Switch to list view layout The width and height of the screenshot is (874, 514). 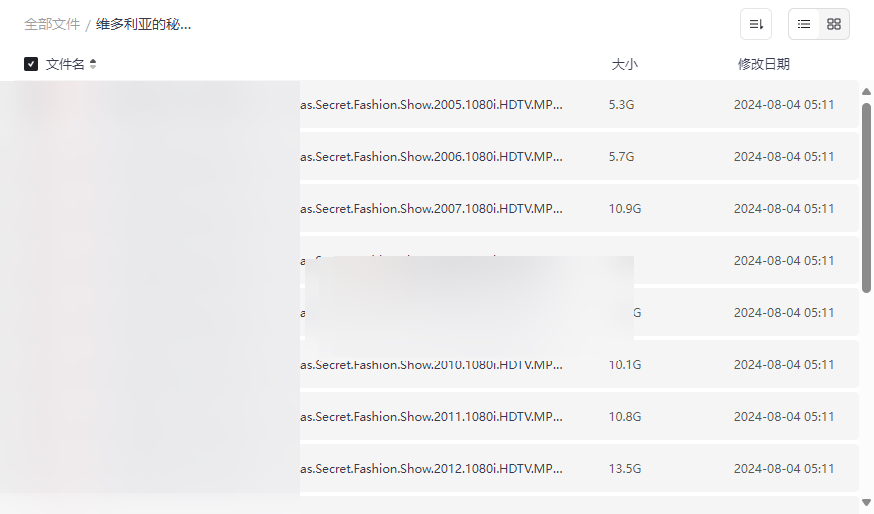(804, 24)
